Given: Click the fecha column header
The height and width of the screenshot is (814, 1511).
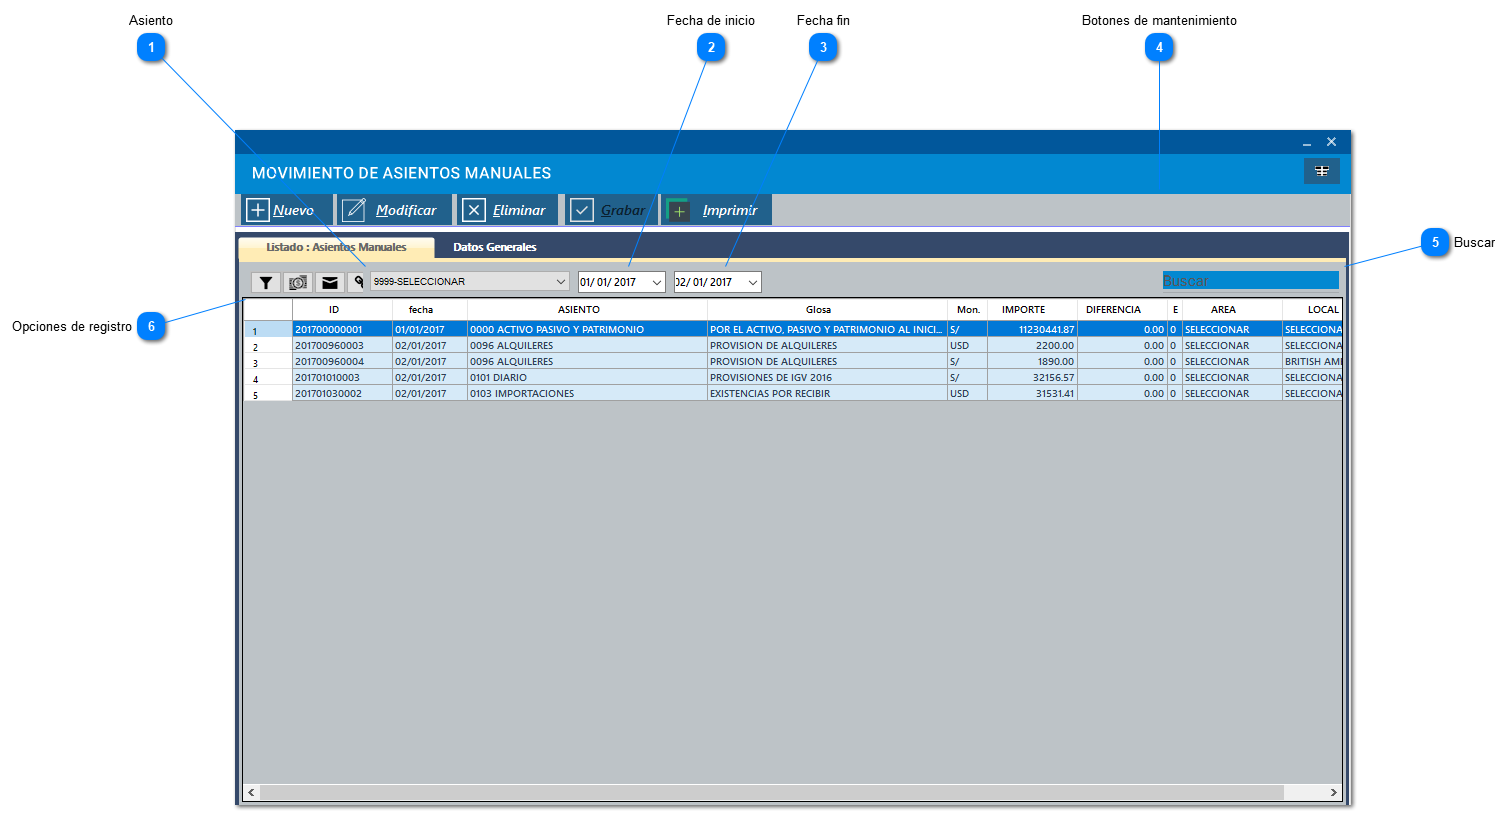Looking at the screenshot, I should (x=430, y=310).
